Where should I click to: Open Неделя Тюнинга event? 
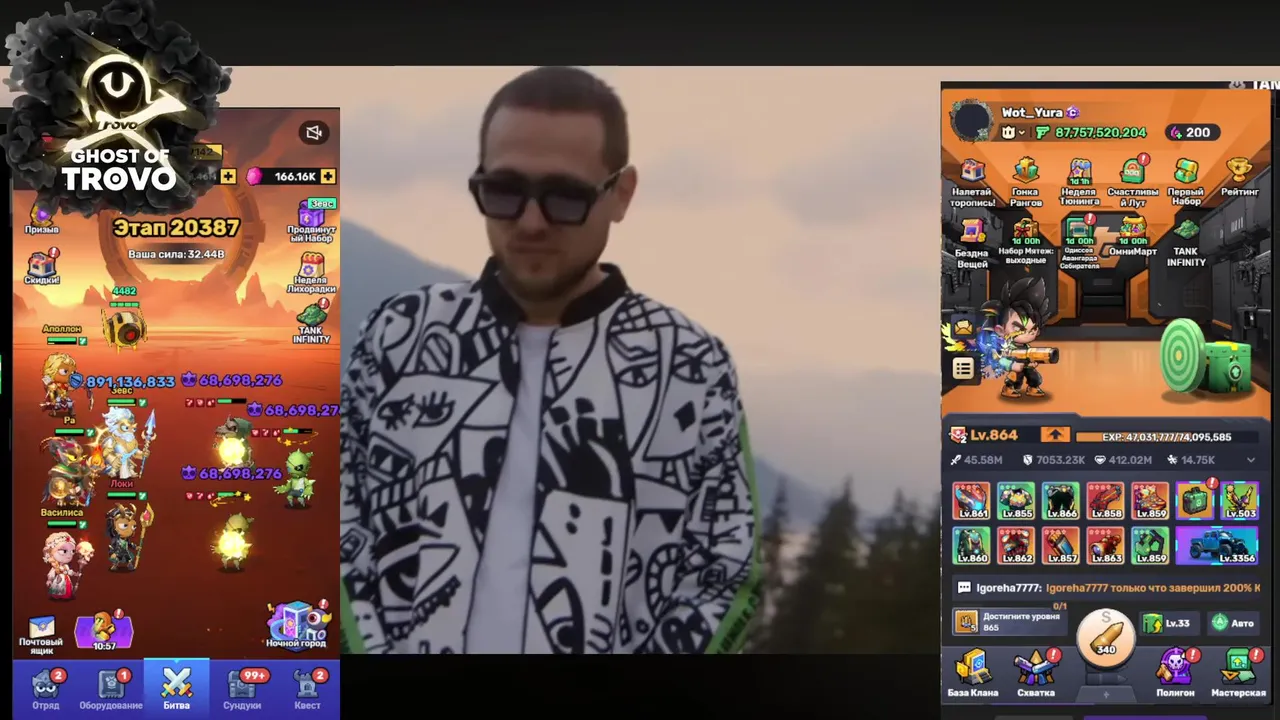pyautogui.click(x=1079, y=182)
